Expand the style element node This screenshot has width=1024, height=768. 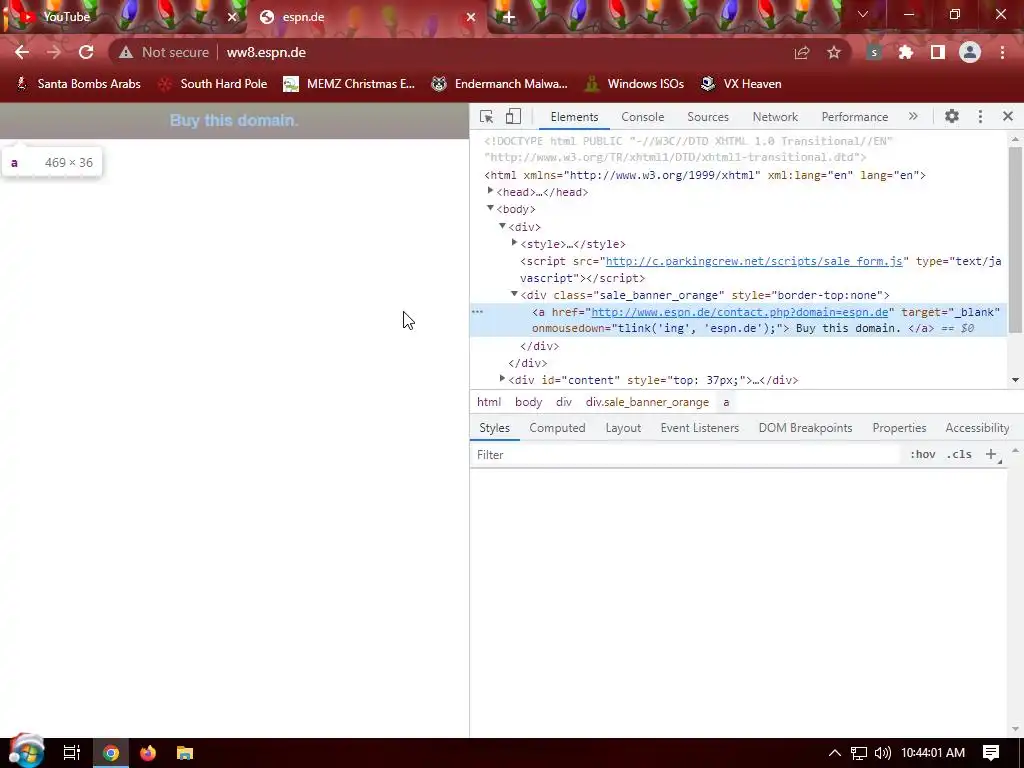pos(515,242)
